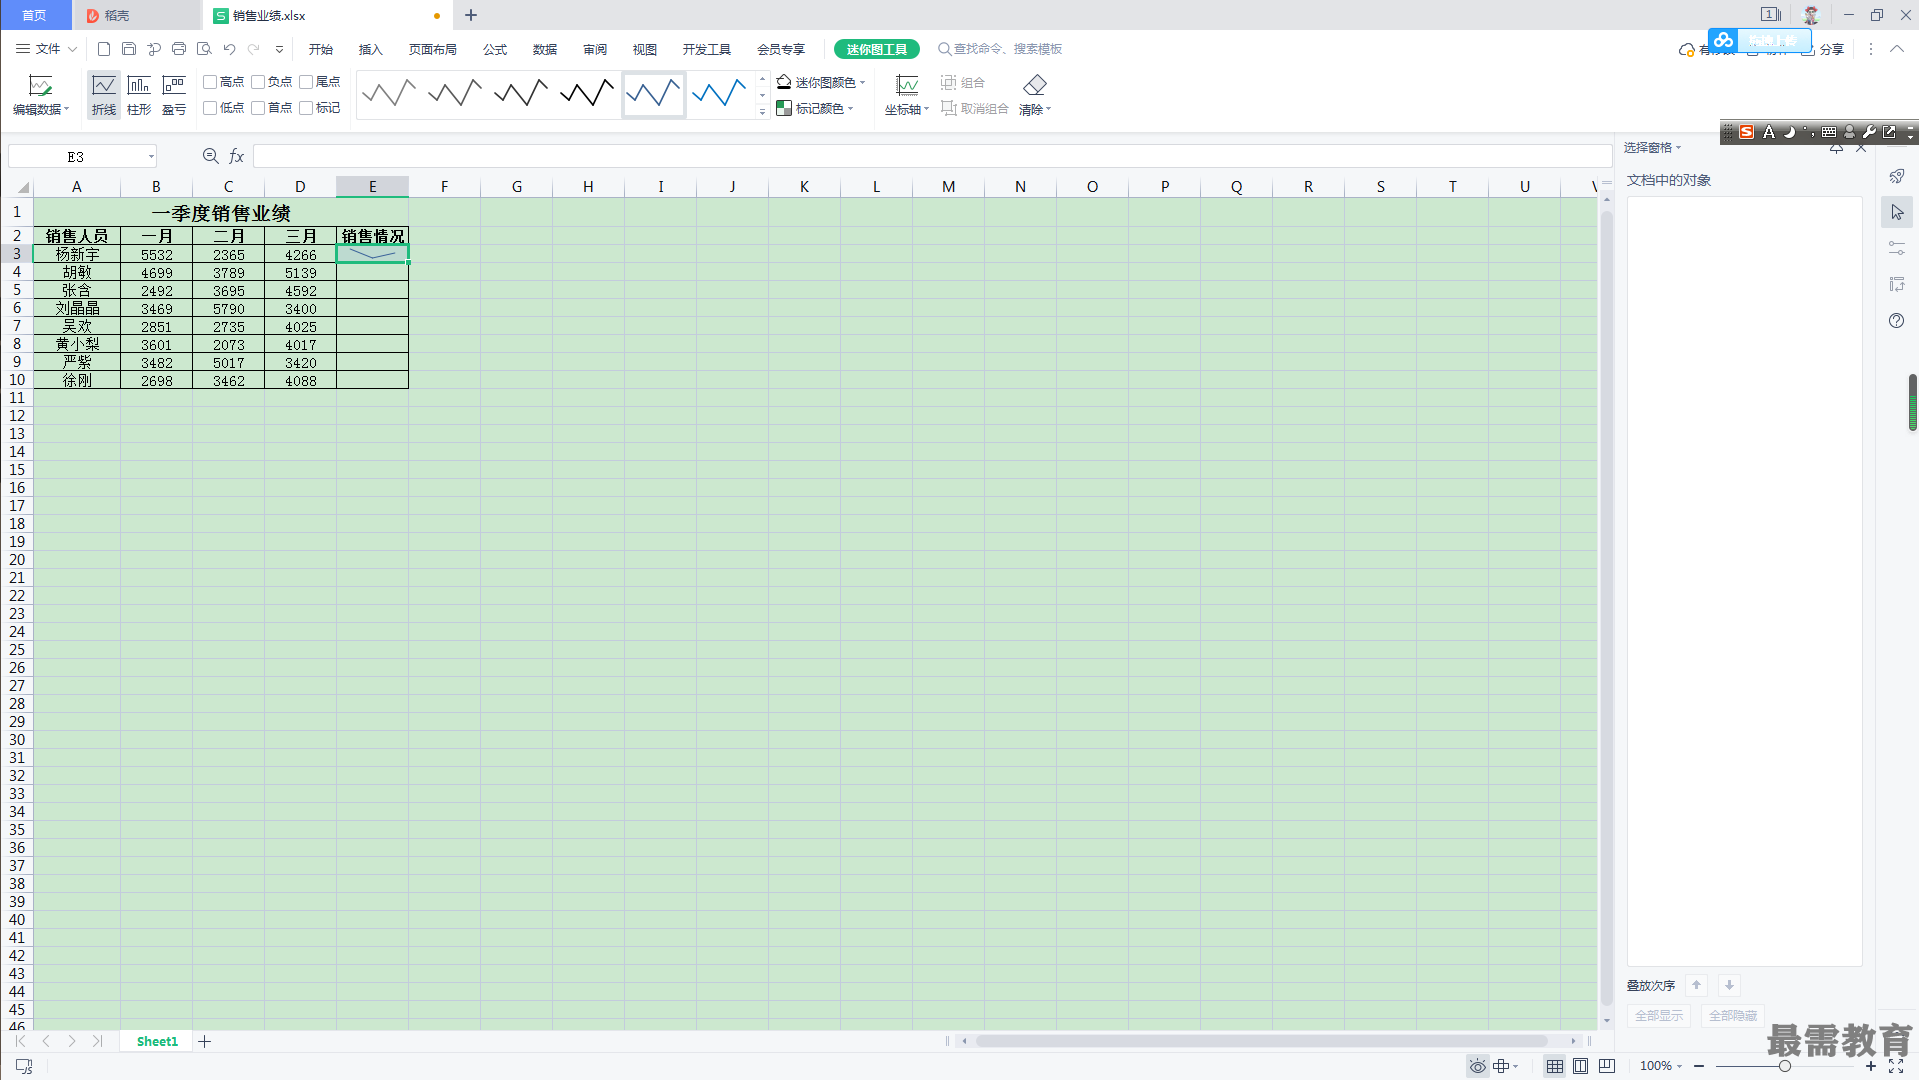This screenshot has width=1919, height=1080.
Task: Click the zoom in plus button
Action: pyautogui.click(x=1871, y=1066)
